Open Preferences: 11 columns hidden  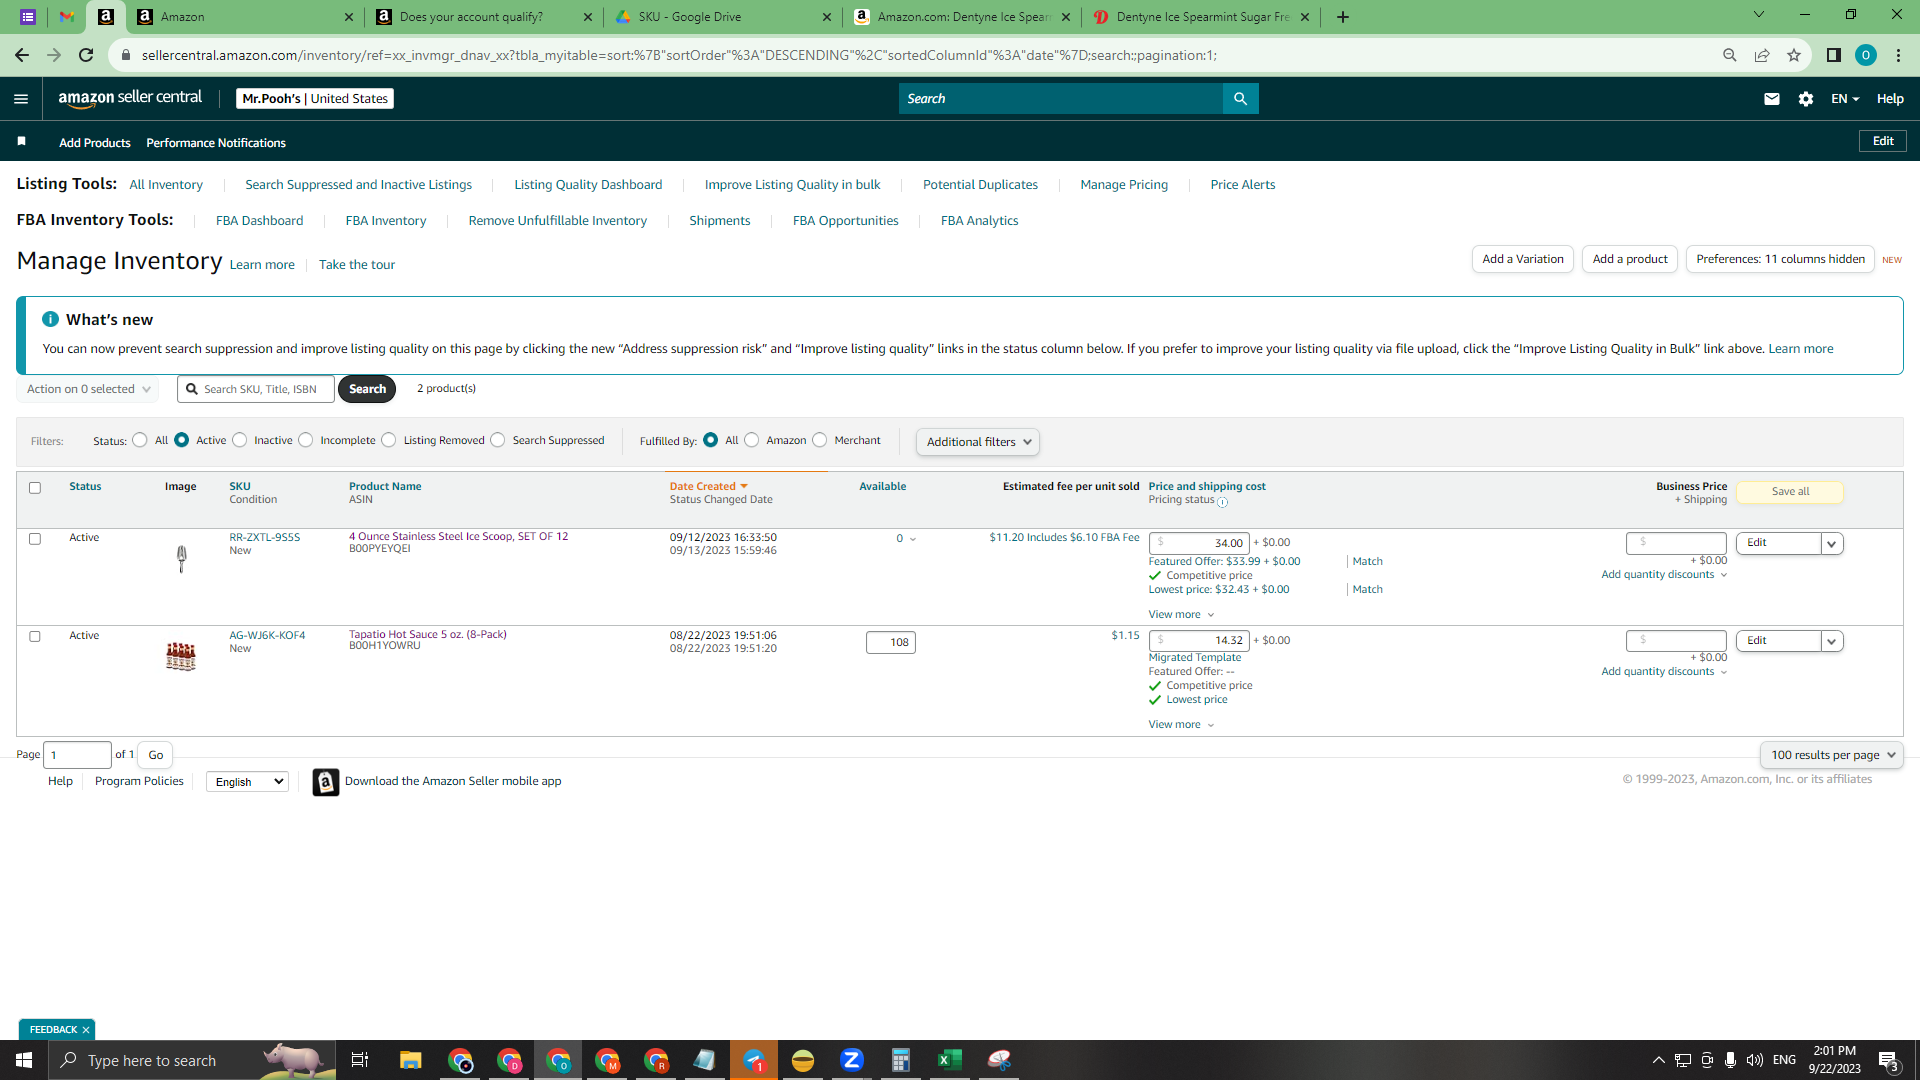[1780, 259]
